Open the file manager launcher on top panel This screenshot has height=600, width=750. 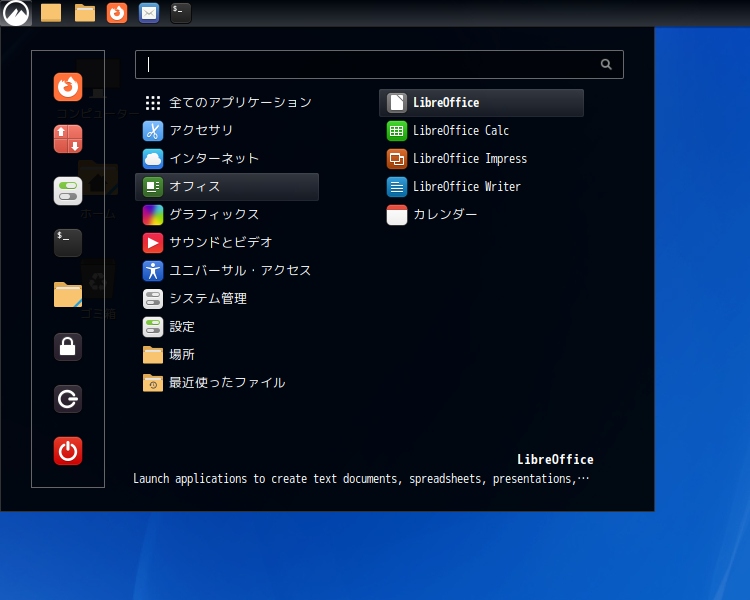click(x=85, y=13)
